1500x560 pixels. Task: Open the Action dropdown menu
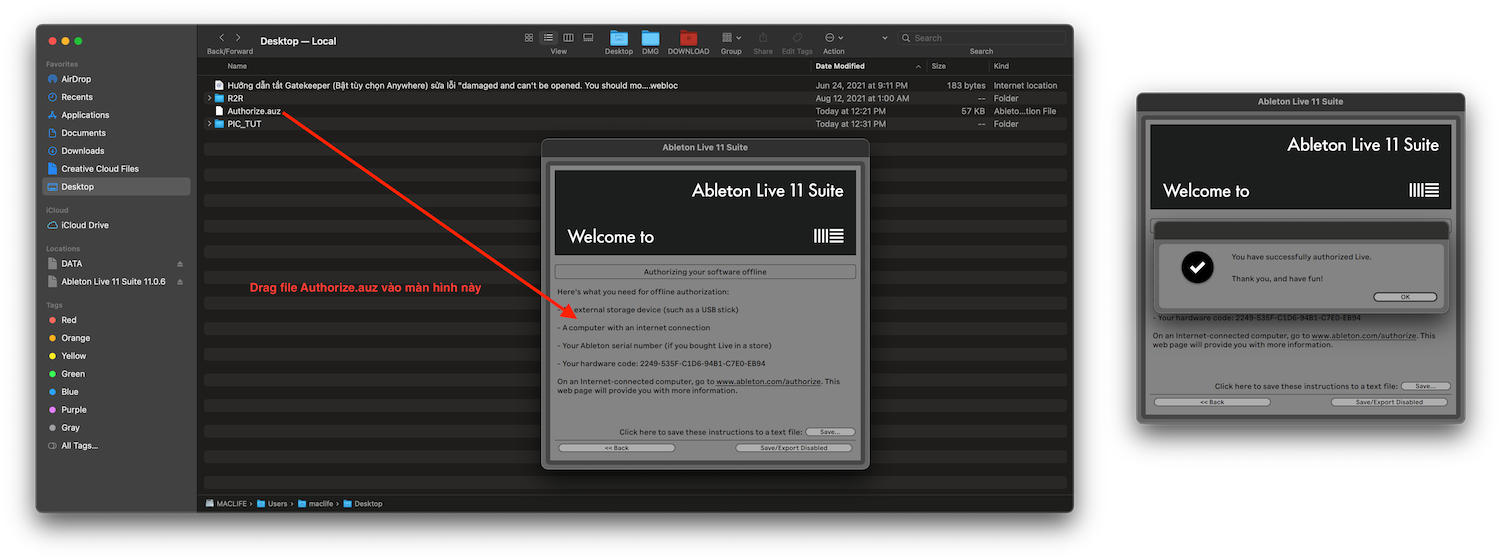pyautogui.click(x=834, y=38)
